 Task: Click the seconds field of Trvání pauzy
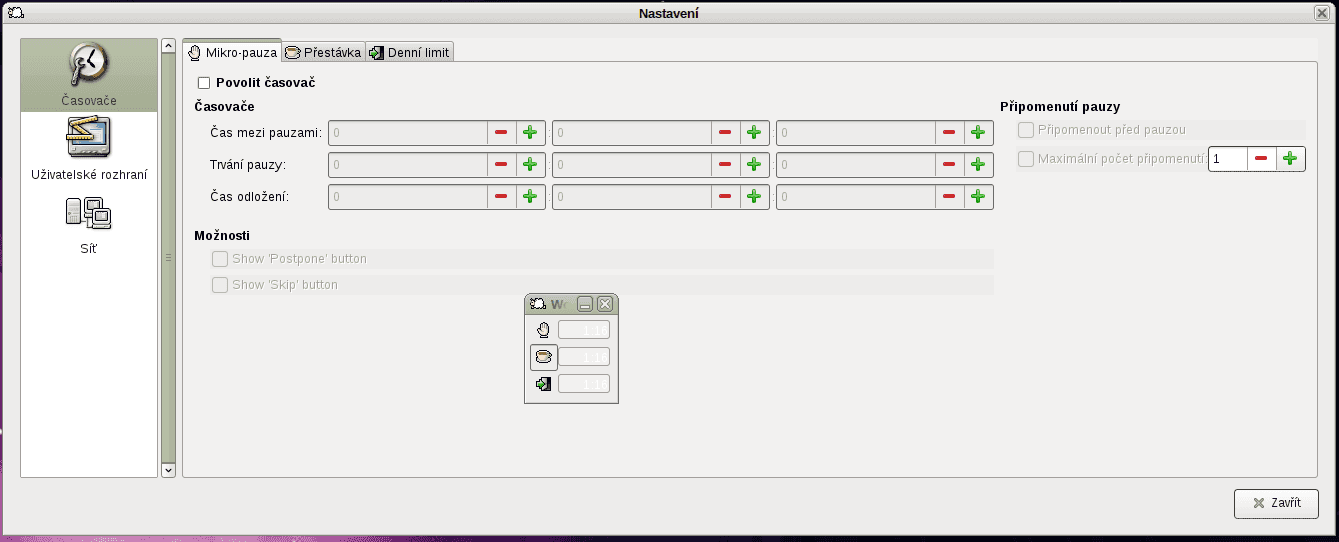pyautogui.click(x=856, y=165)
